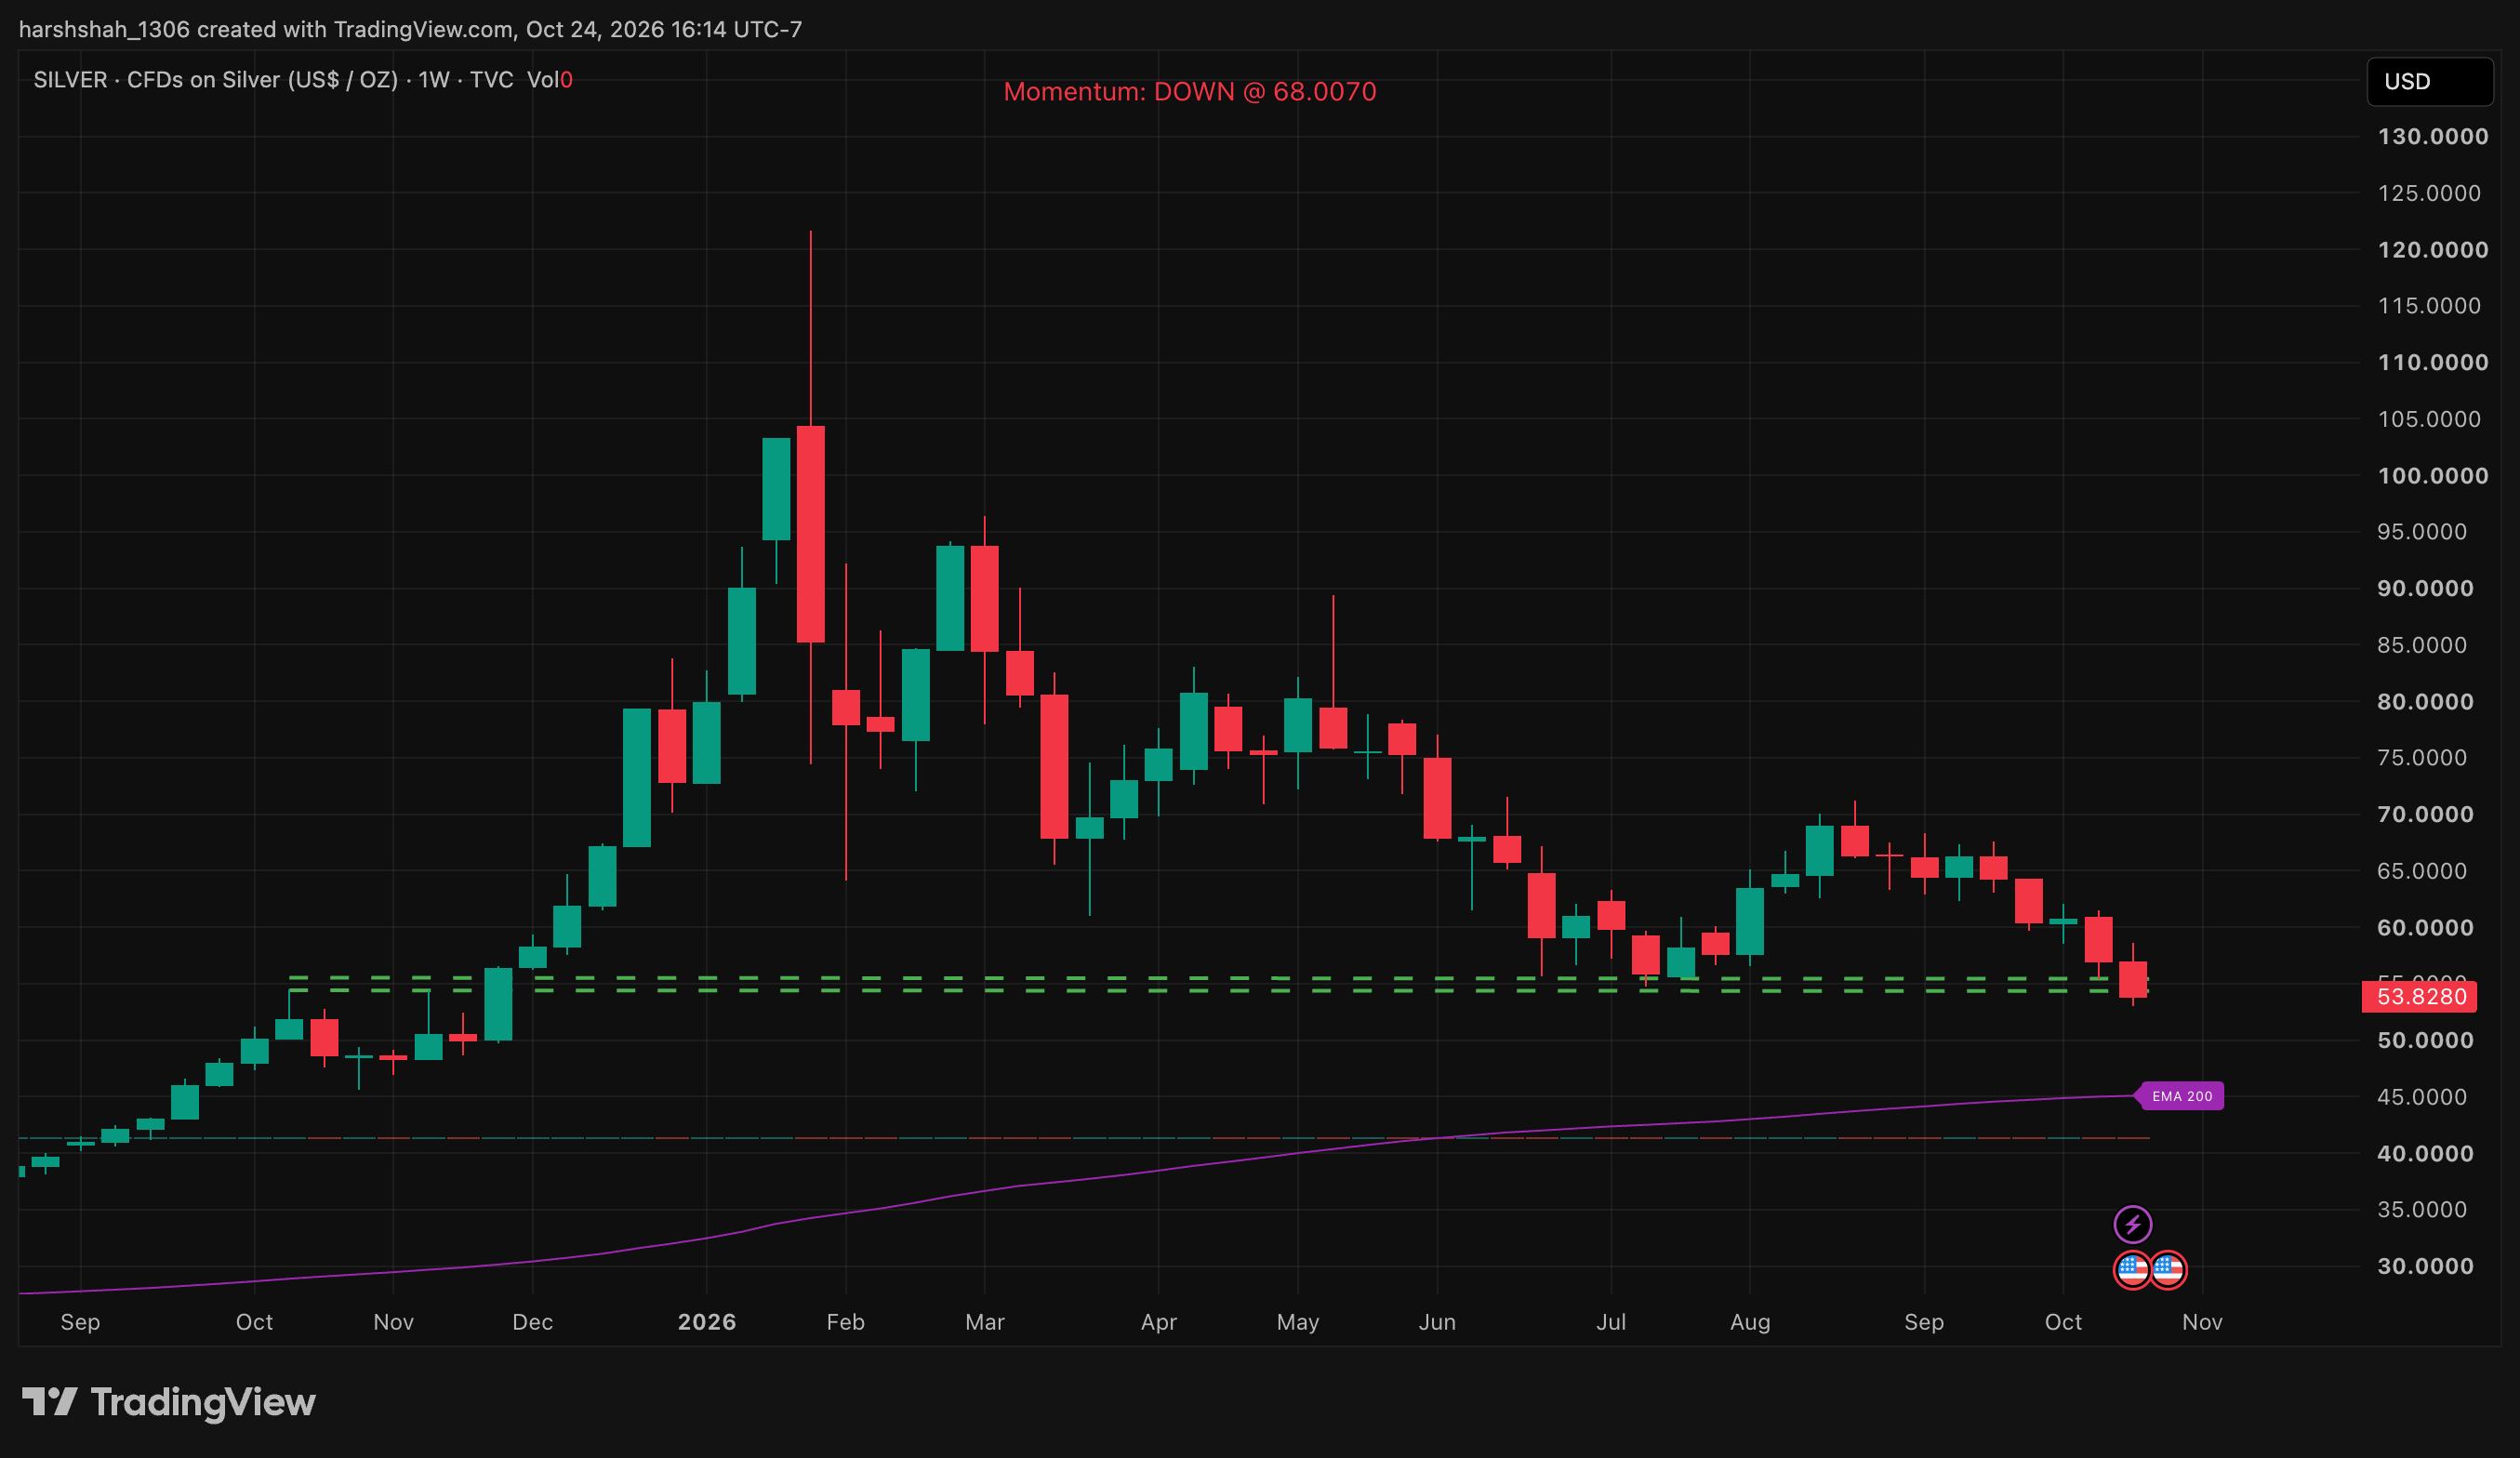
Task: Click the harshshah_1306 attribution header text
Action: coord(410,29)
